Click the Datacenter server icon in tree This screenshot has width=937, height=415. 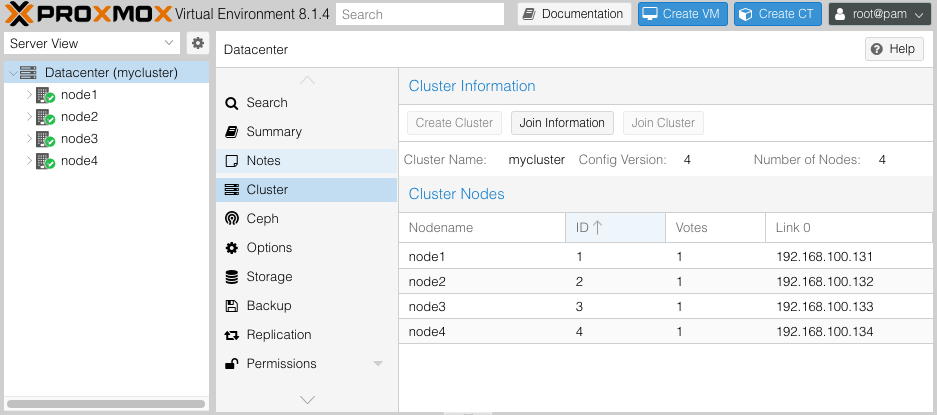click(x=28, y=73)
